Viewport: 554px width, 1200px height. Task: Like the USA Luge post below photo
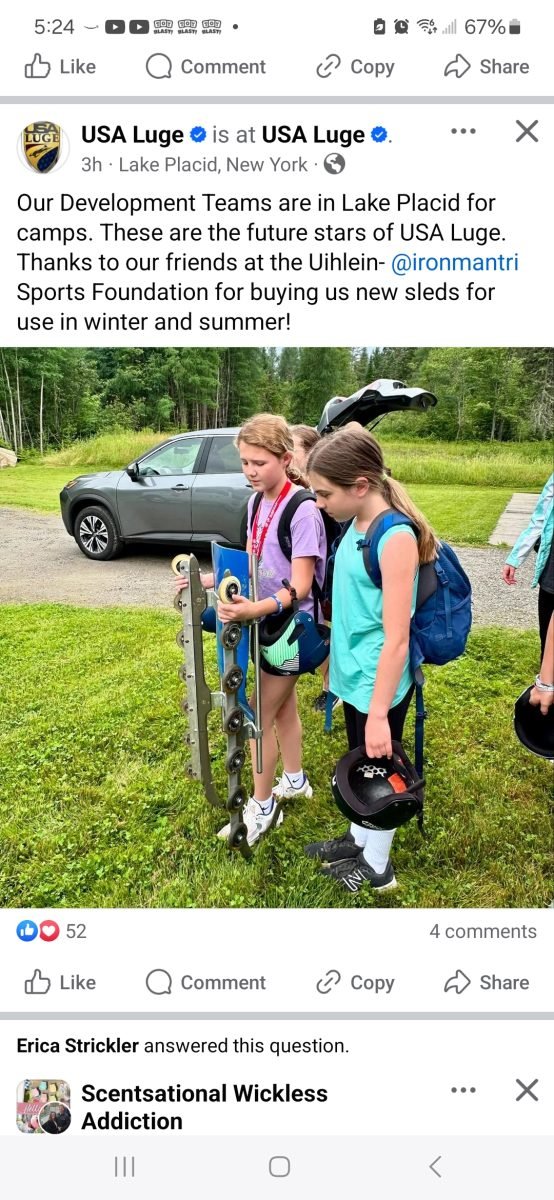[x=60, y=982]
